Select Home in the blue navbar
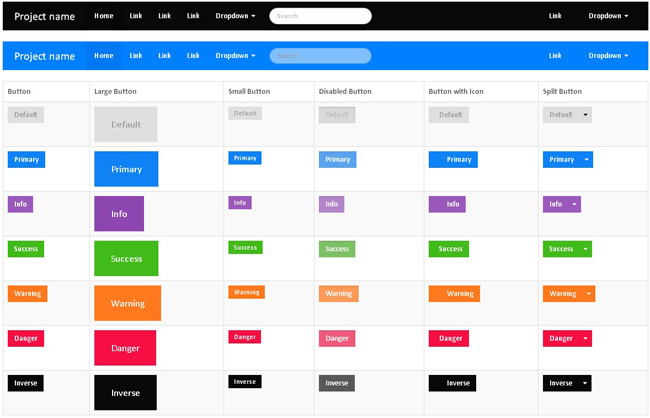 104,56
